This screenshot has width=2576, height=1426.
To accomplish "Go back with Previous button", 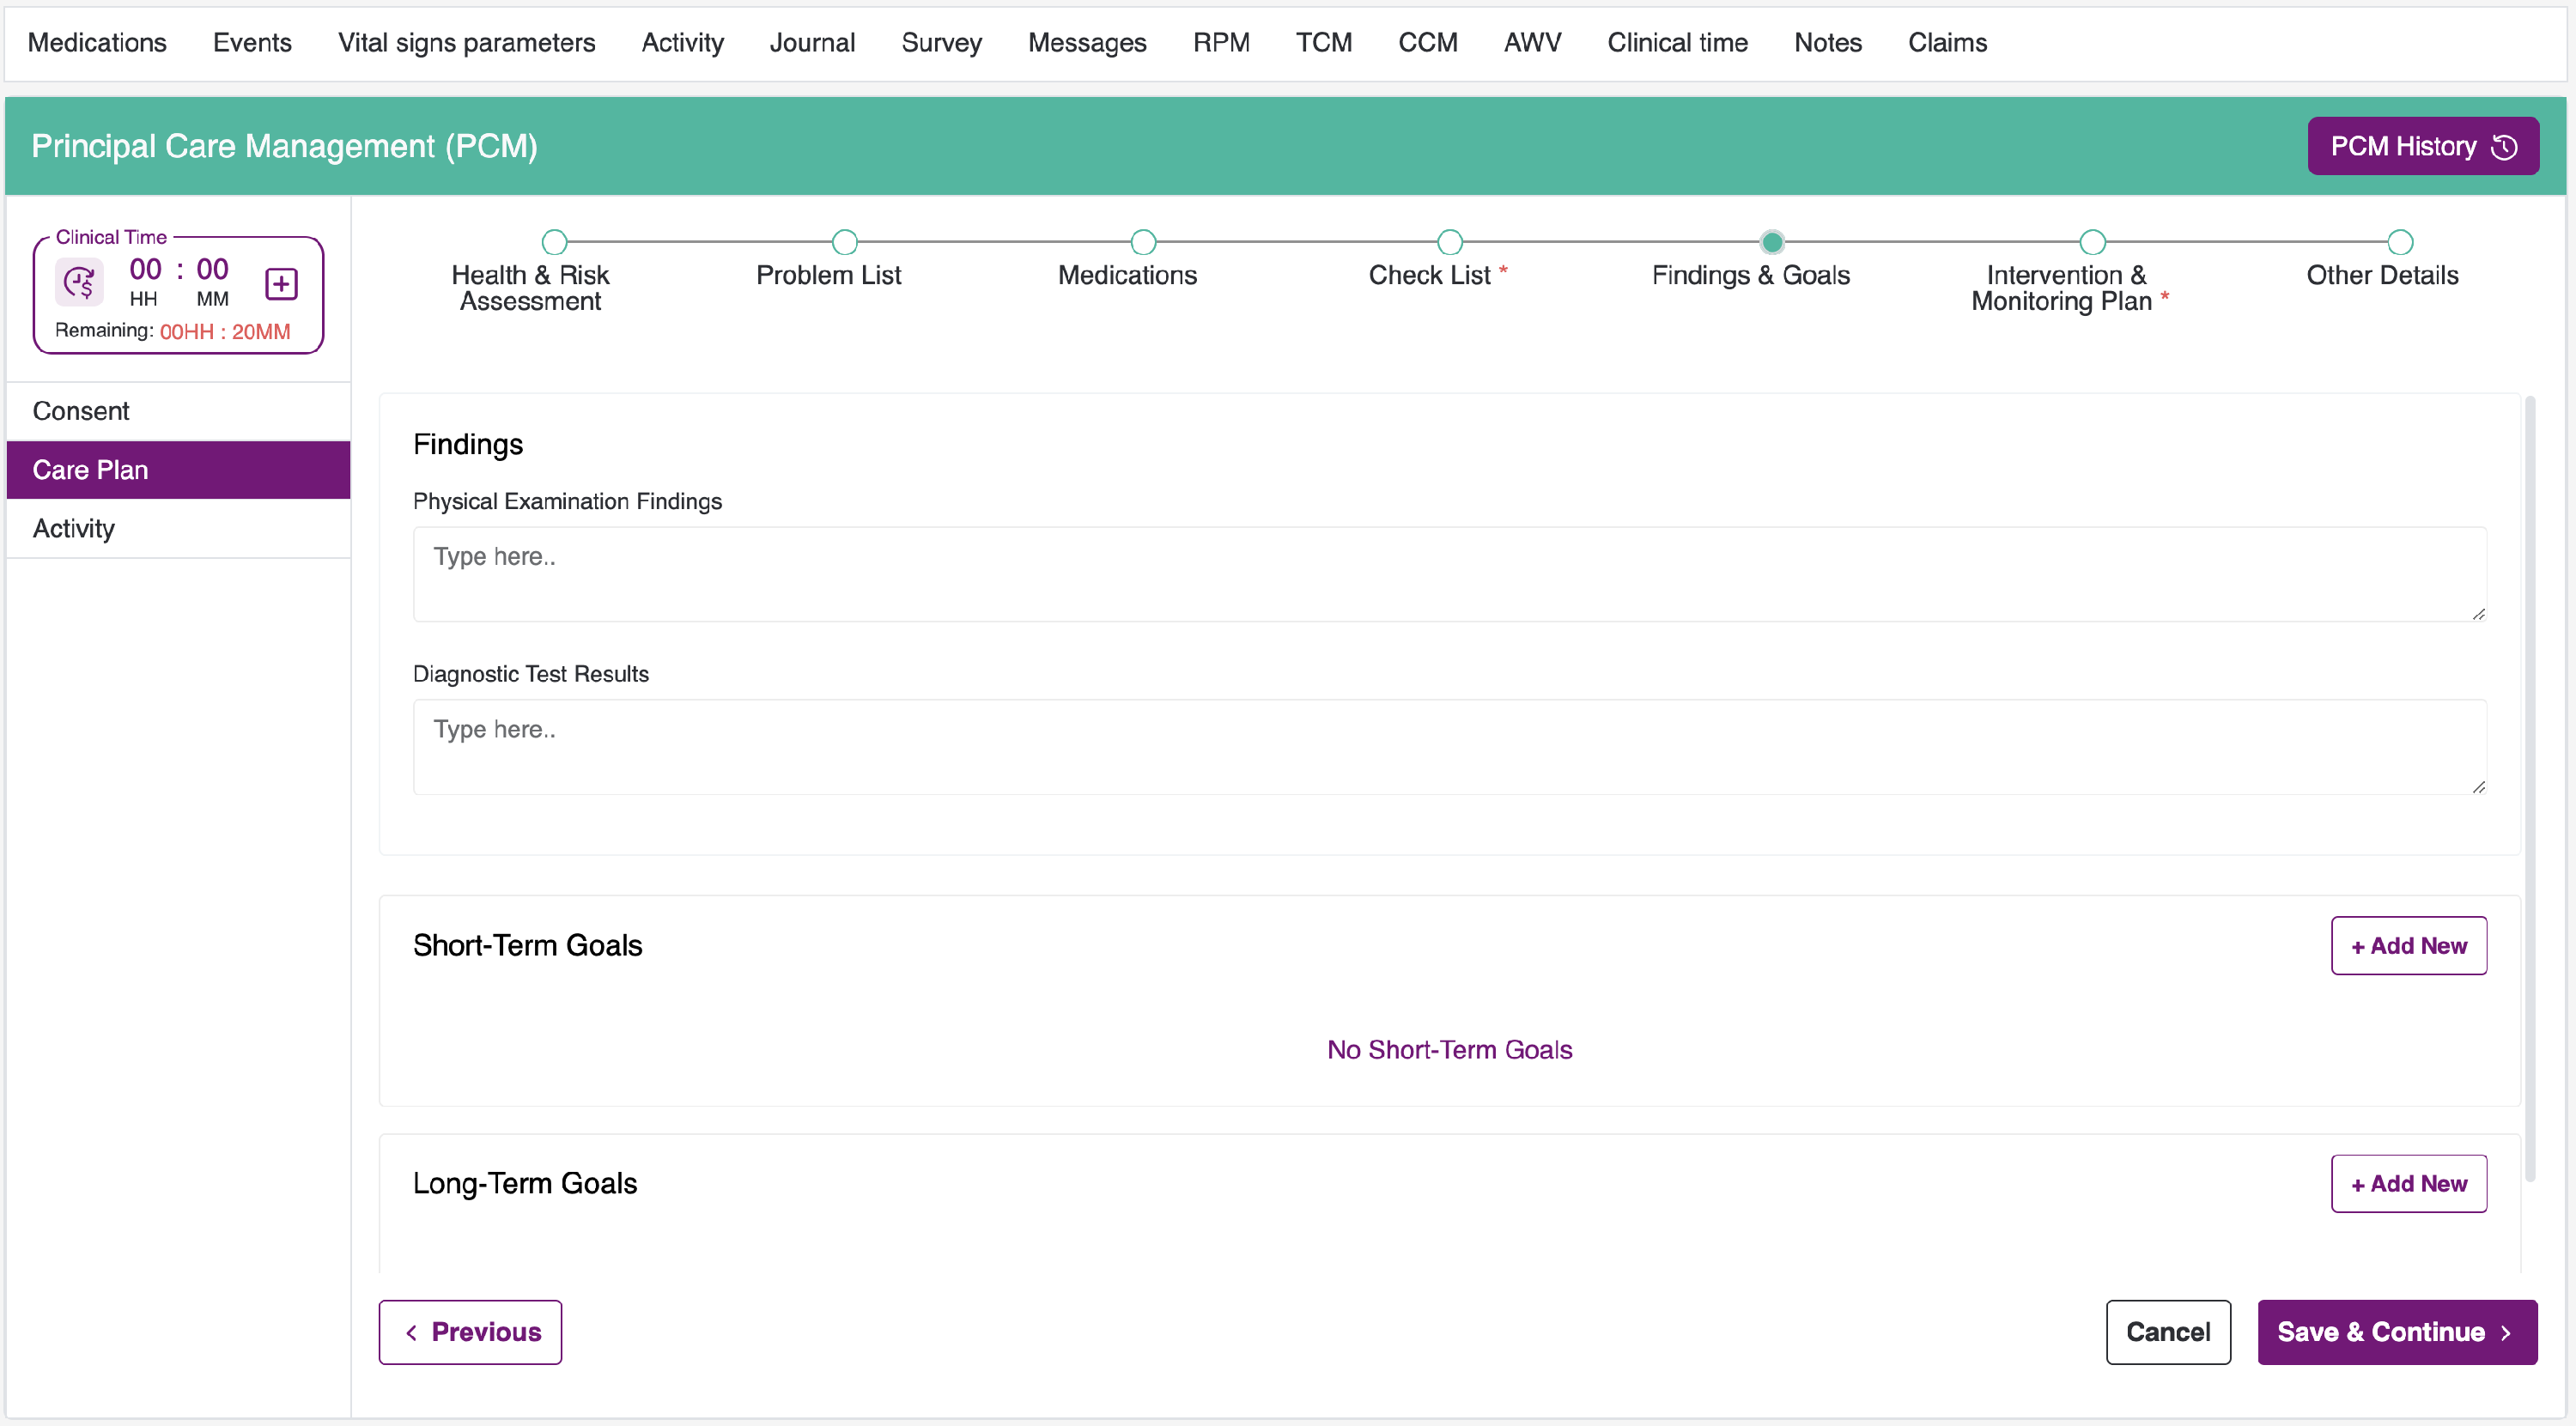I will coord(470,1332).
